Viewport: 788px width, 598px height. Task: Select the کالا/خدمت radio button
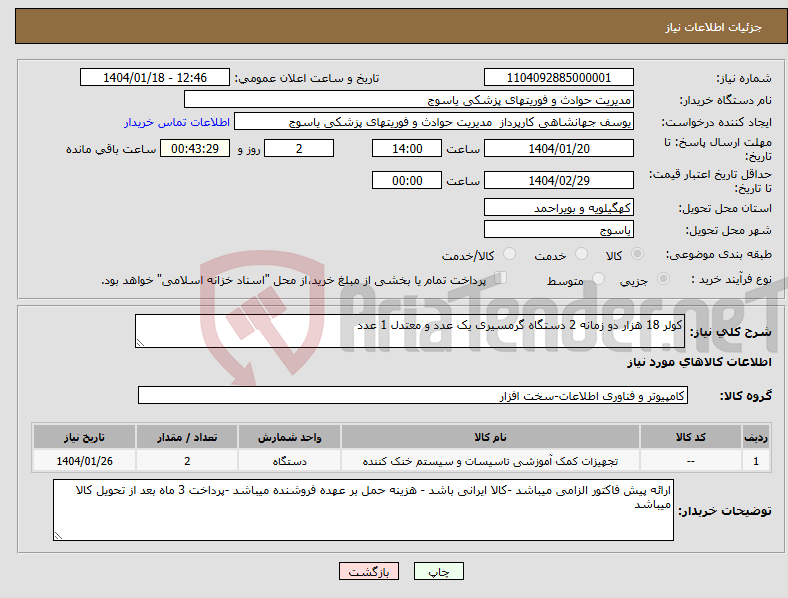point(509,254)
